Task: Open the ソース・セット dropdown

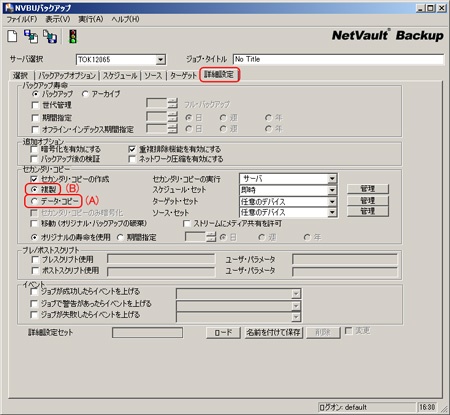Action: tap(332, 212)
